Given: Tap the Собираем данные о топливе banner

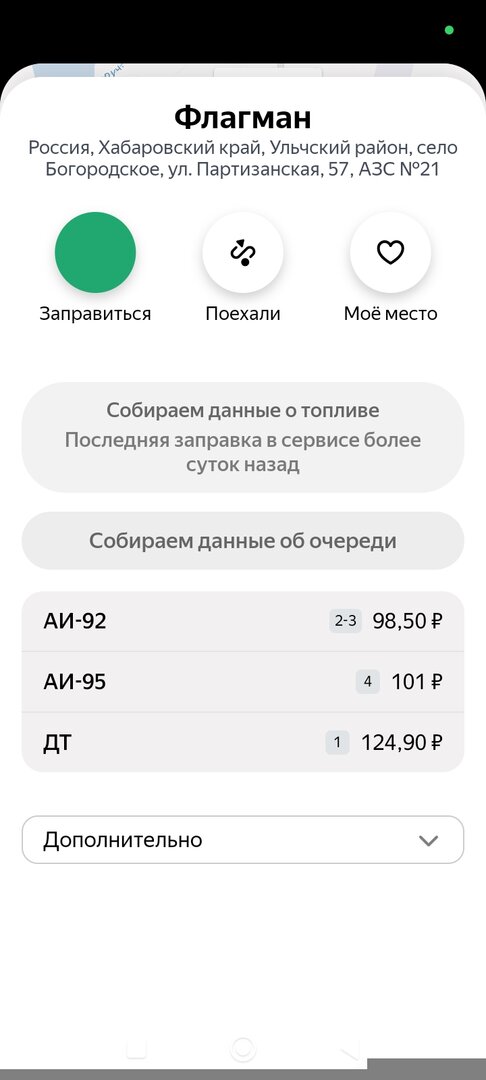Looking at the screenshot, I should point(243,437).
